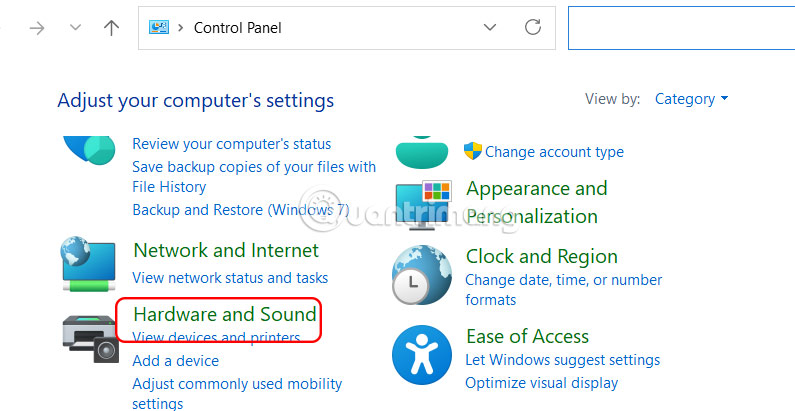Click the Forward navigation arrow
The height and width of the screenshot is (411, 795).
(x=38, y=28)
